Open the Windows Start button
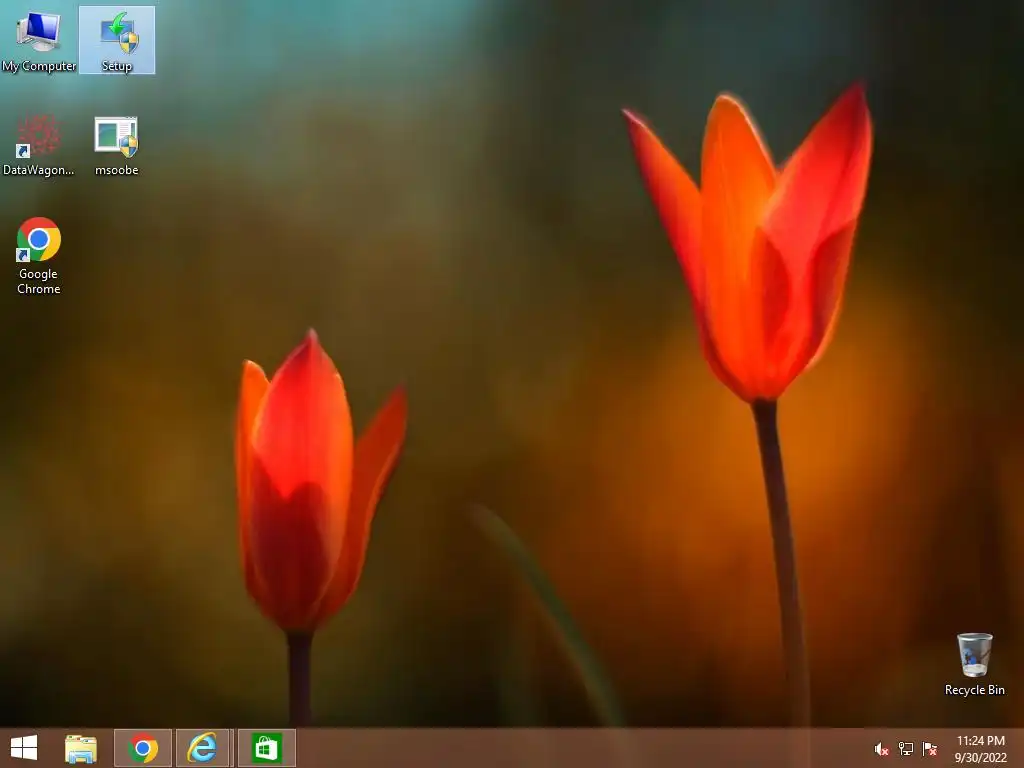Viewport: 1024px width, 768px height. click(24, 748)
